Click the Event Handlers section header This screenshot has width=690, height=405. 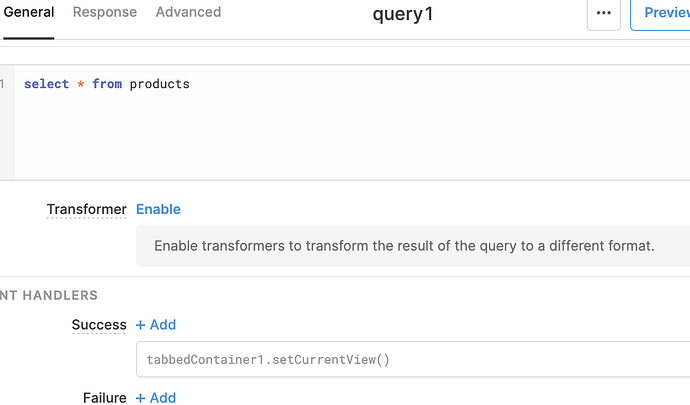(50, 295)
